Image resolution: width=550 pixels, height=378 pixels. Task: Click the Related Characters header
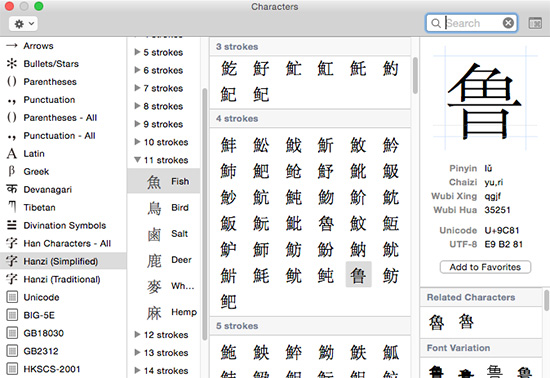click(481, 297)
